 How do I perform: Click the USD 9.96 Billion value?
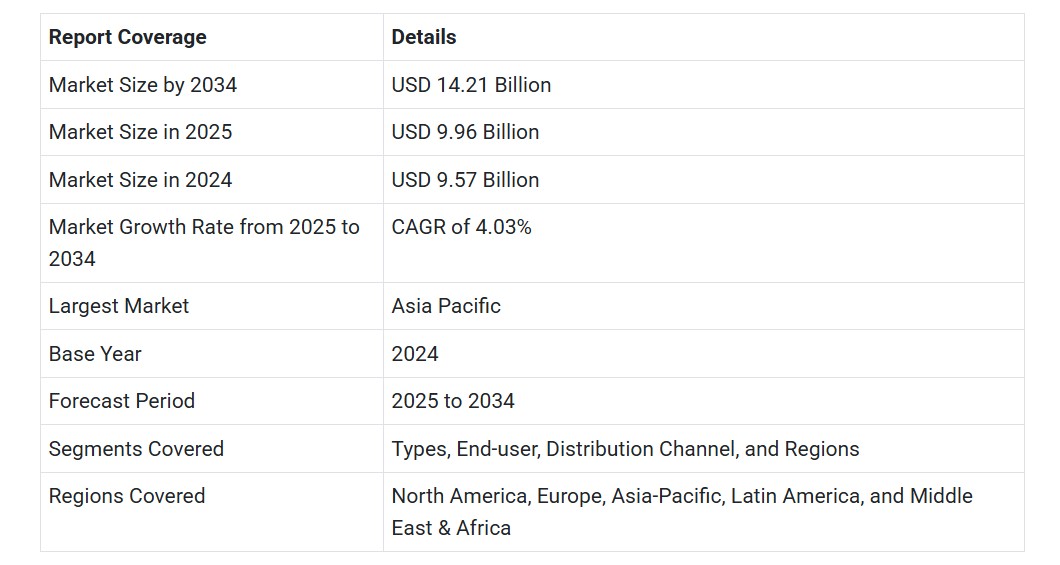(465, 132)
